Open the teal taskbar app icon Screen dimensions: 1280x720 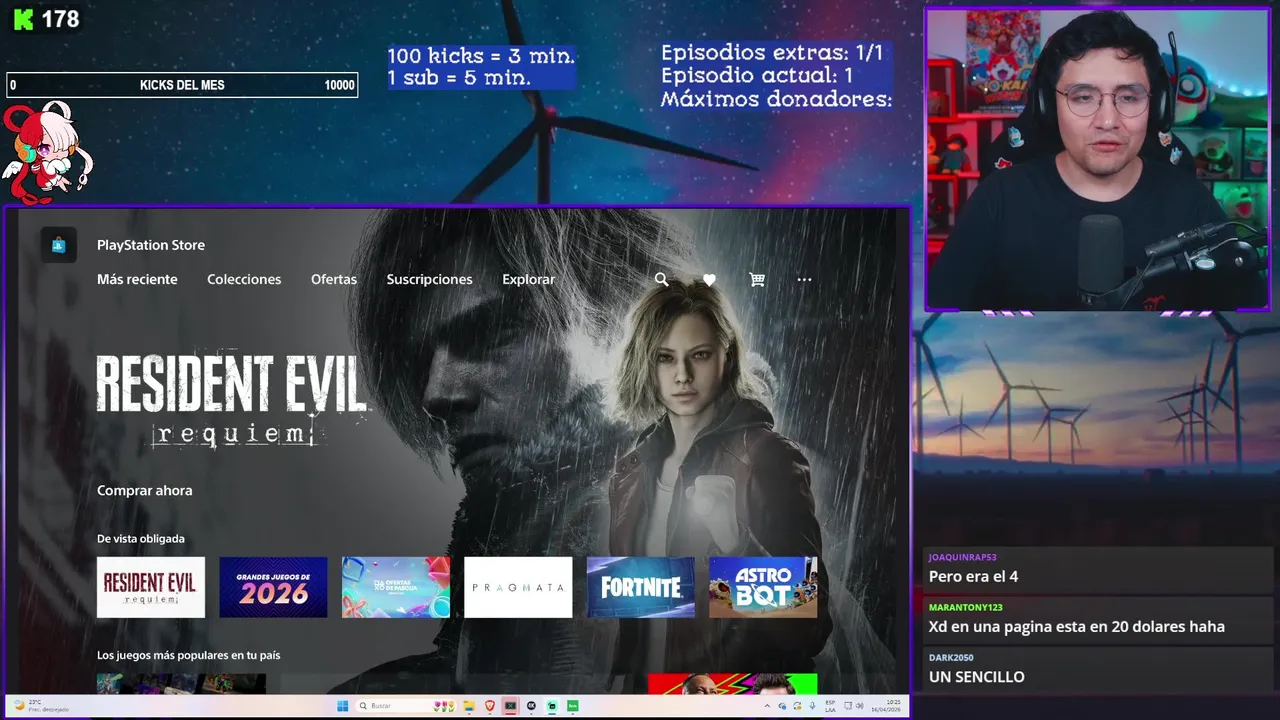pyautogui.click(x=551, y=706)
